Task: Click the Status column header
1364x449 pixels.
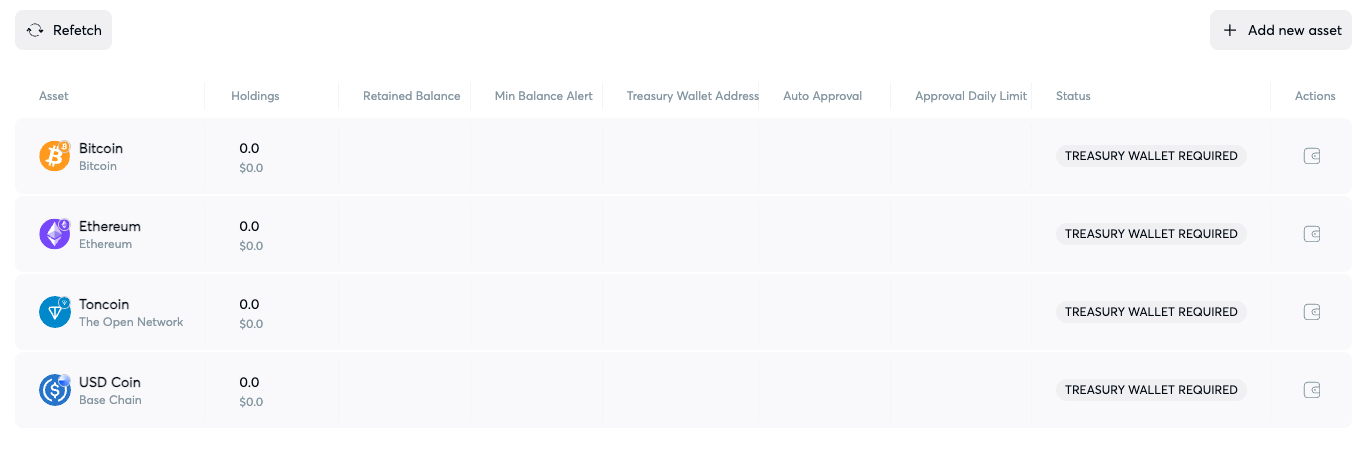Action: [x=1073, y=96]
